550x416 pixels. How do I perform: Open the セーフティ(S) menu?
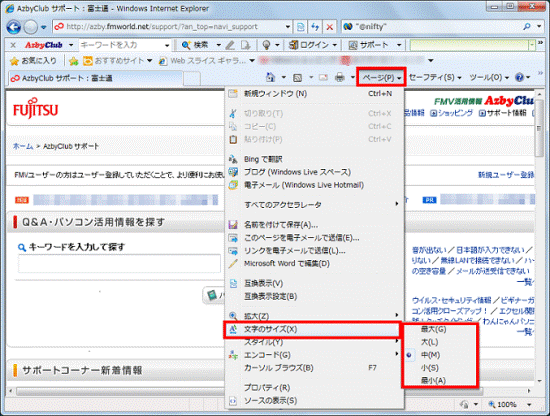click(x=435, y=78)
